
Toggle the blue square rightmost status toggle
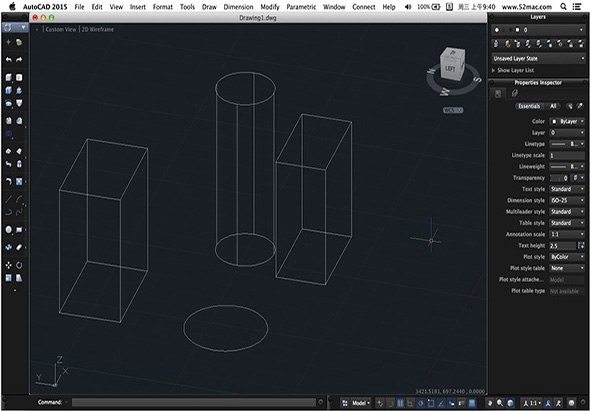(471, 403)
